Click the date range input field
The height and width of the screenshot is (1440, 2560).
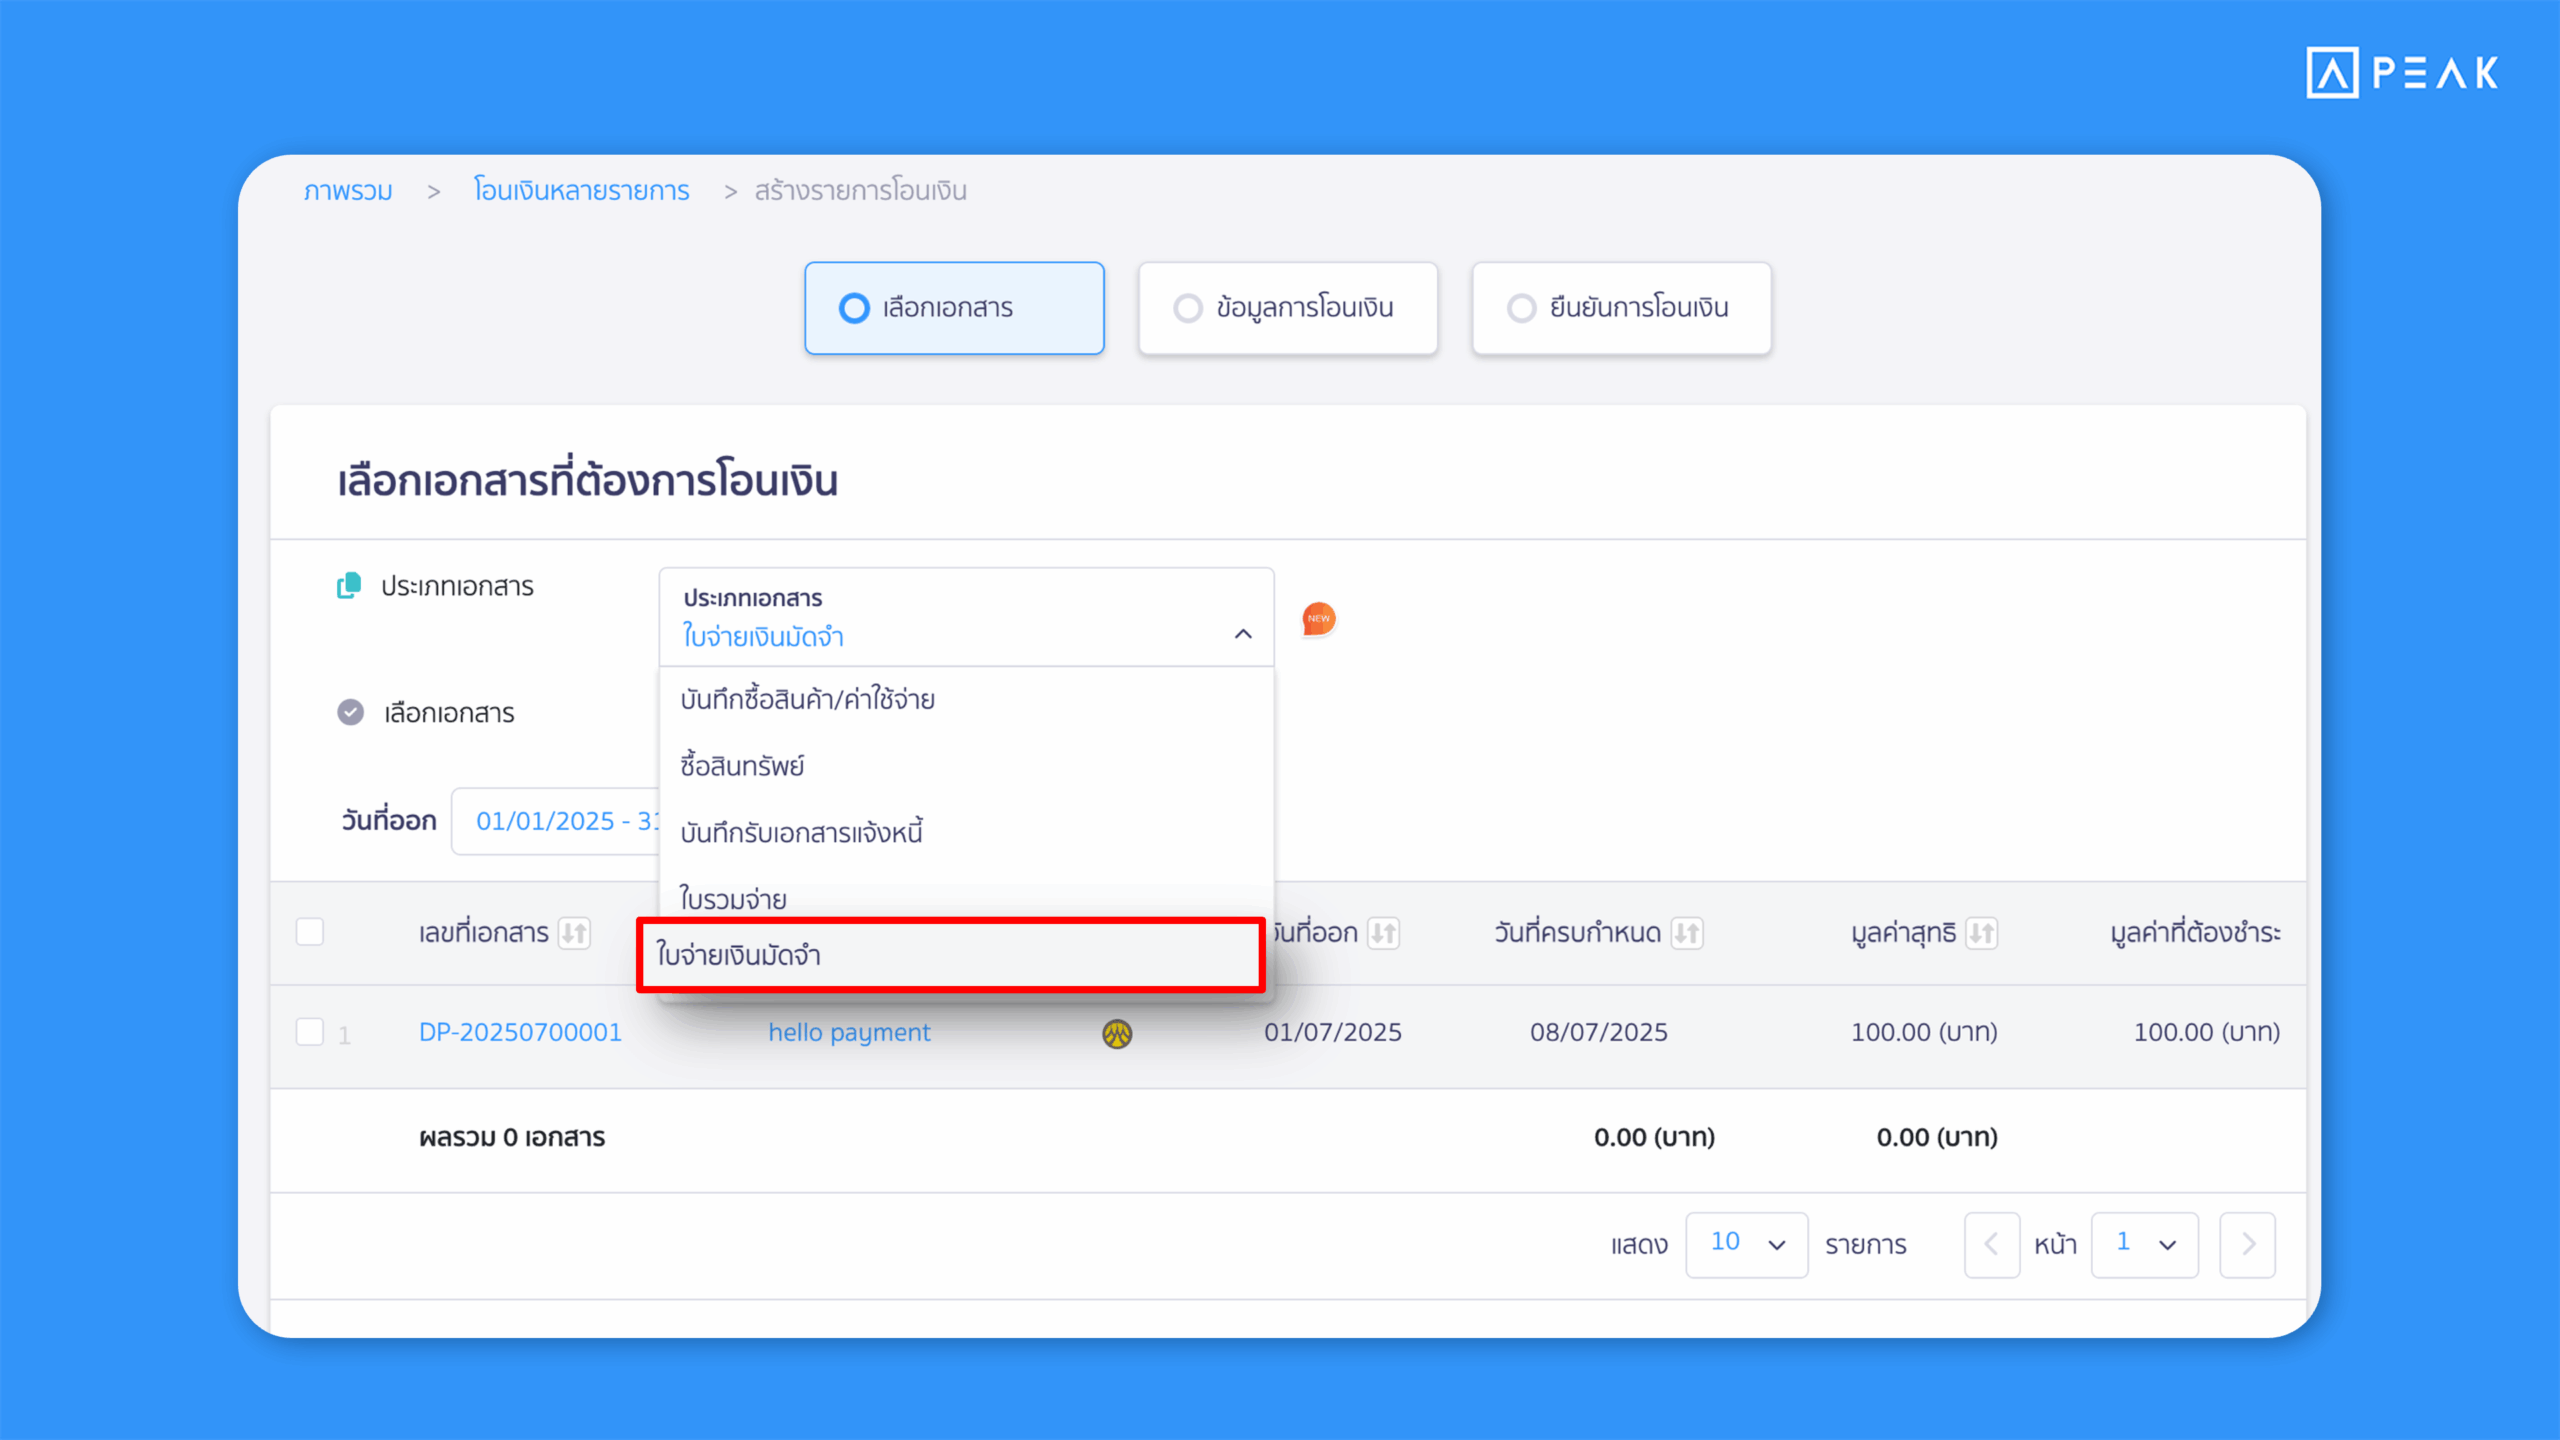click(x=556, y=821)
